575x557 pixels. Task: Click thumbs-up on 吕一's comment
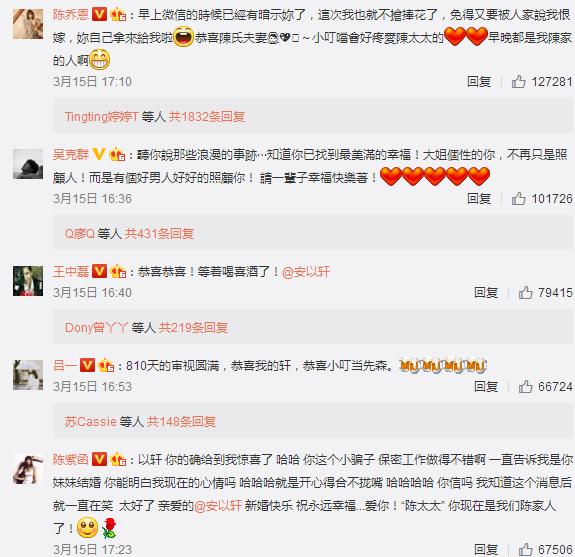[525, 386]
